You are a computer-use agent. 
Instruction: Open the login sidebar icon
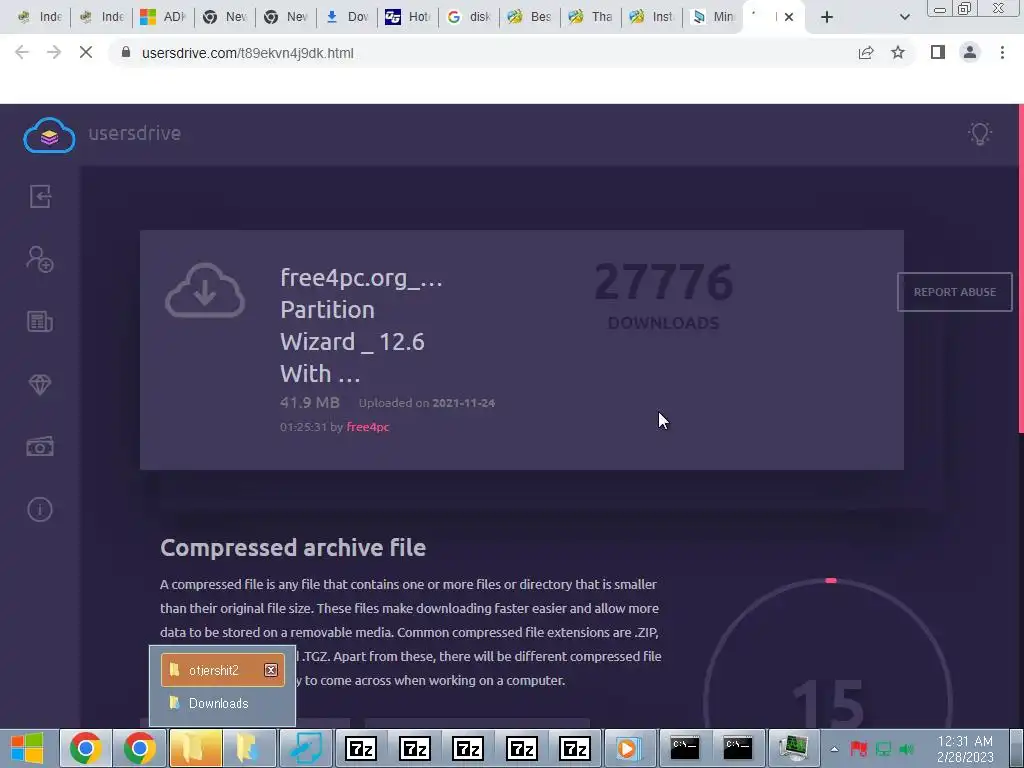click(x=40, y=196)
